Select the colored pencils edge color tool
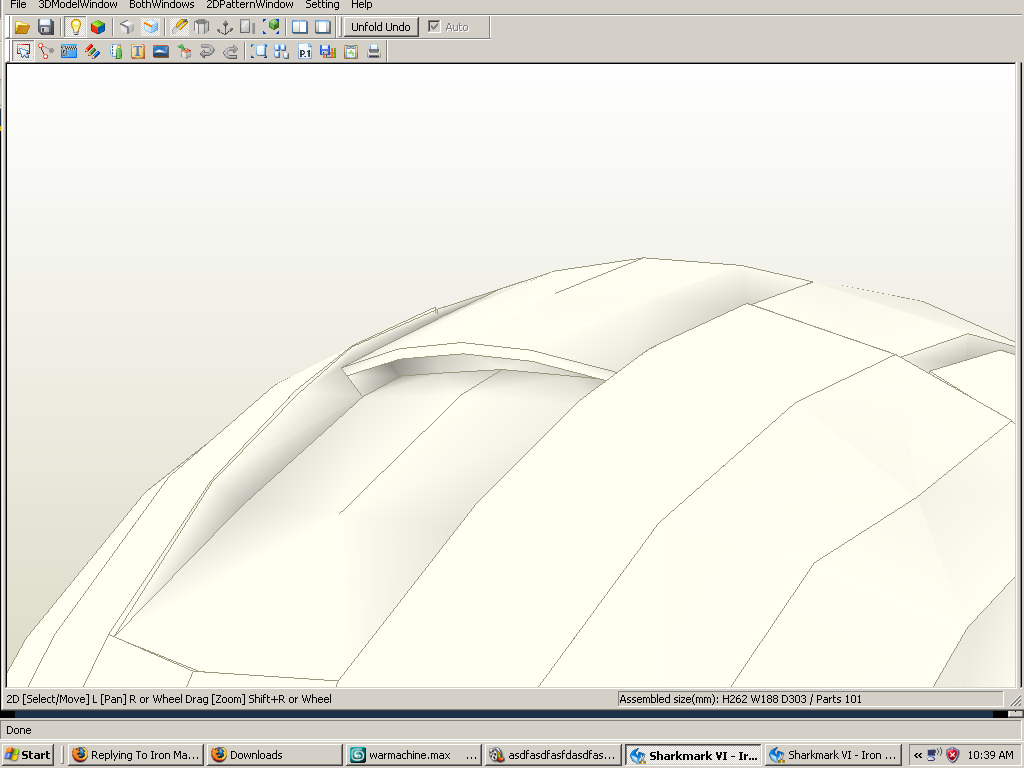Viewport: 1024px width, 768px height. pos(92,52)
